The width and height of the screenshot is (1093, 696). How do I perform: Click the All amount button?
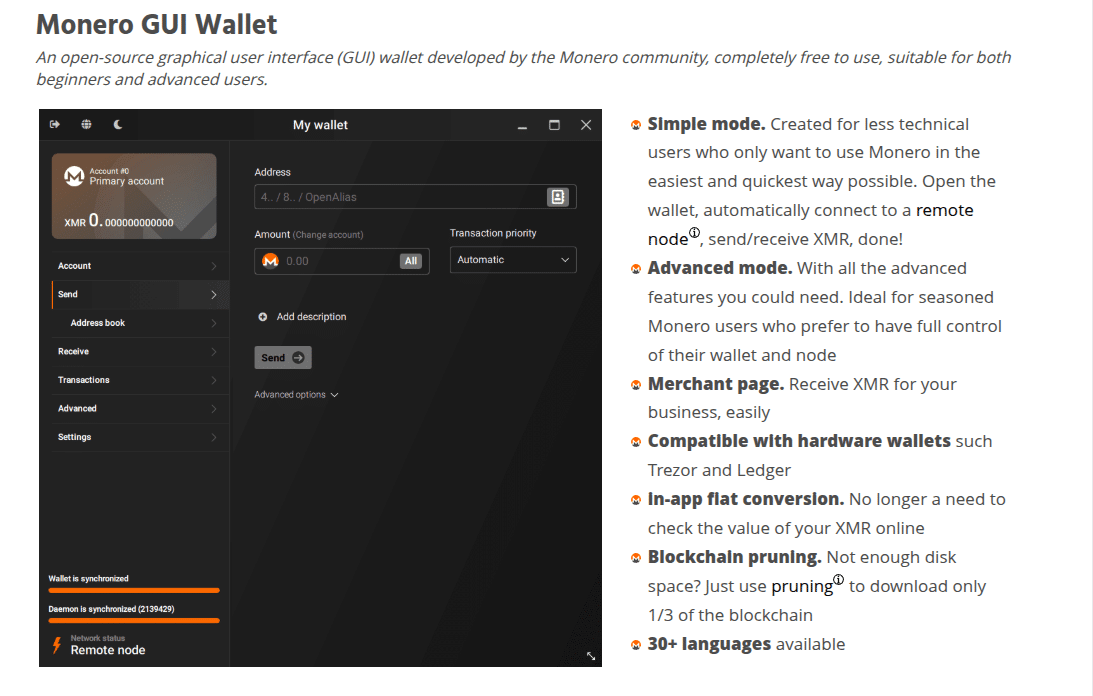410,261
